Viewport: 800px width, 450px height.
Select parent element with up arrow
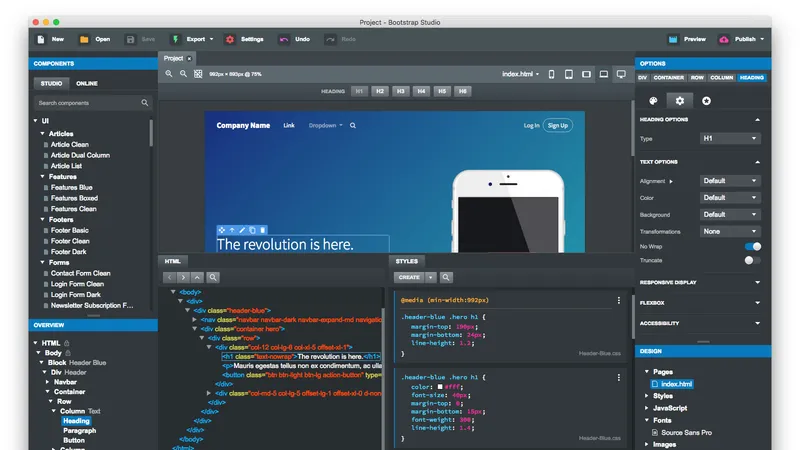click(x=197, y=277)
